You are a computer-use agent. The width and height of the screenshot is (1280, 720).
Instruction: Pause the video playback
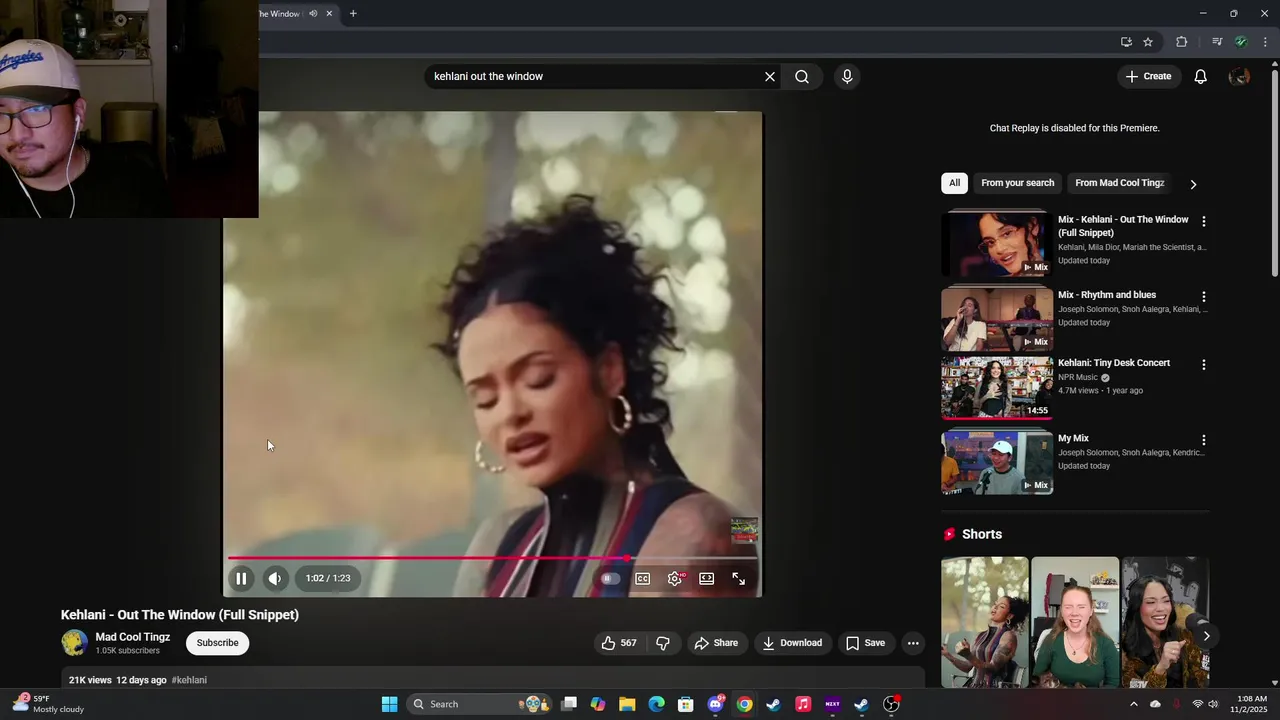[x=241, y=578]
